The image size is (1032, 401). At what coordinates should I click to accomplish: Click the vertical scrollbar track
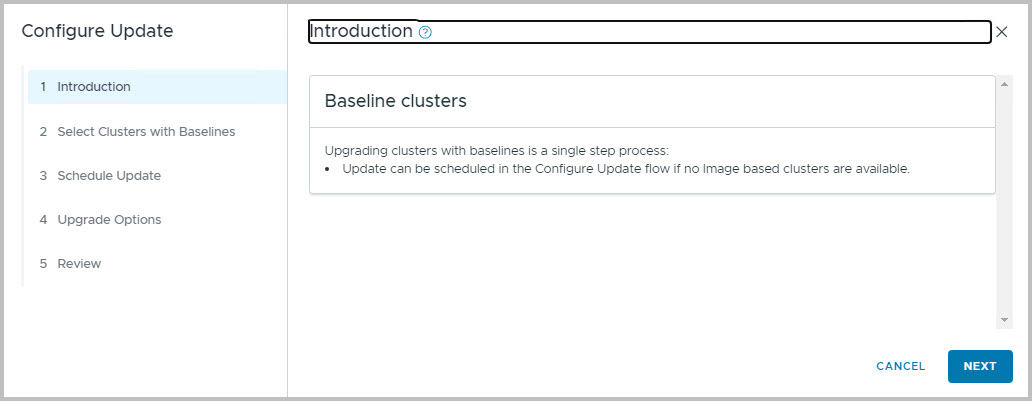coord(1004,202)
